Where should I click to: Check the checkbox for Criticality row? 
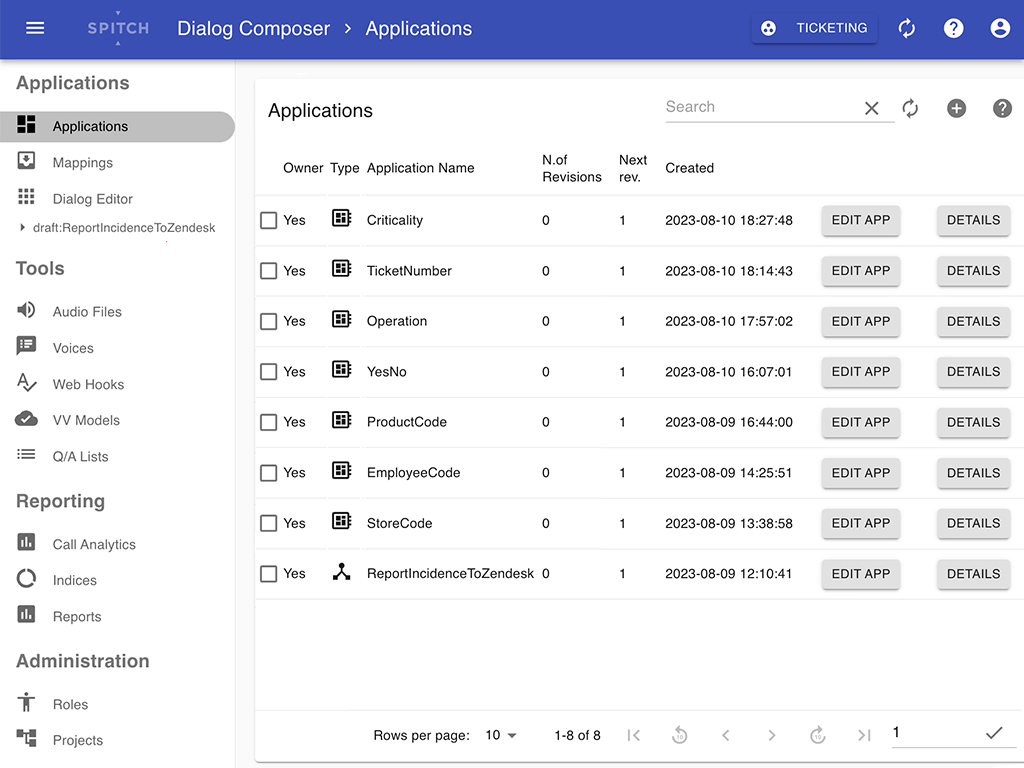(x=268, y=220)
